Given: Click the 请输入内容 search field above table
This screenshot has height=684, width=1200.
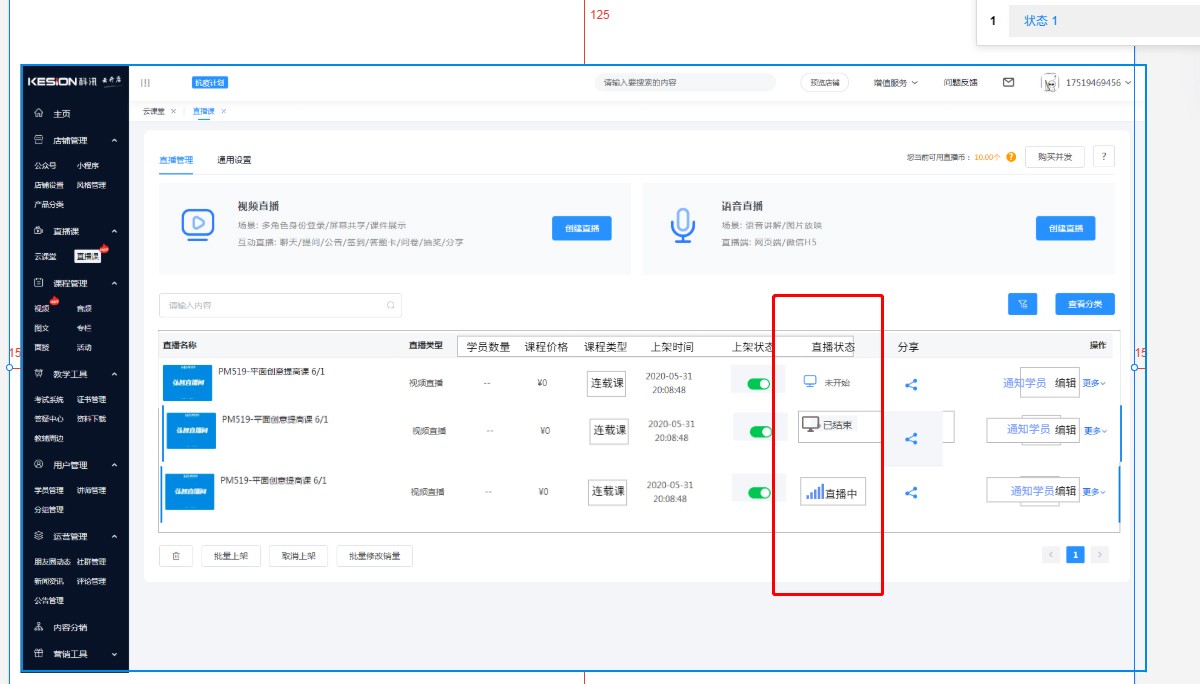Looking at the screenshot, I should pyautogui.click(x=275, y=305).
